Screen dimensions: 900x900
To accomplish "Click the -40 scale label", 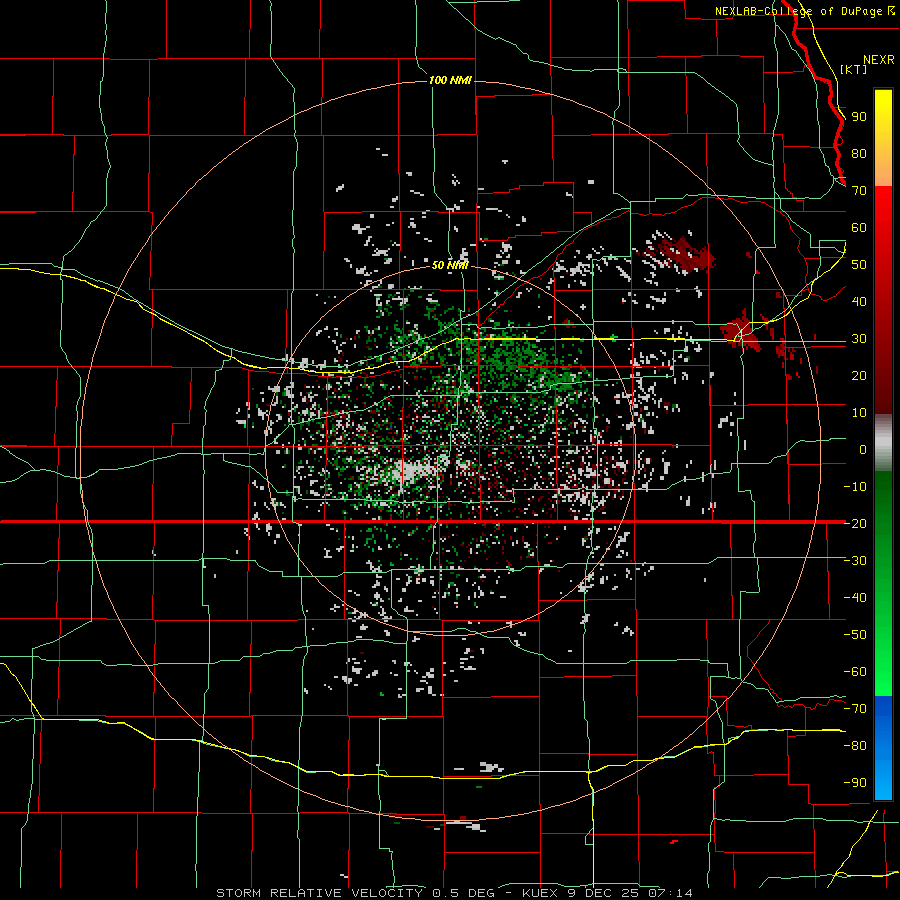I will click(x=855, y=598).
